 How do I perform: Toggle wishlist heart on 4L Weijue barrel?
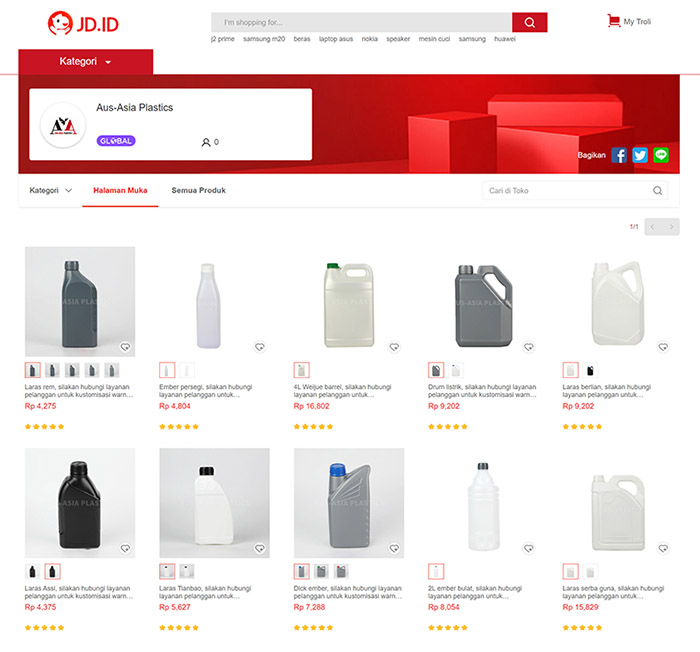pos(394,347)
